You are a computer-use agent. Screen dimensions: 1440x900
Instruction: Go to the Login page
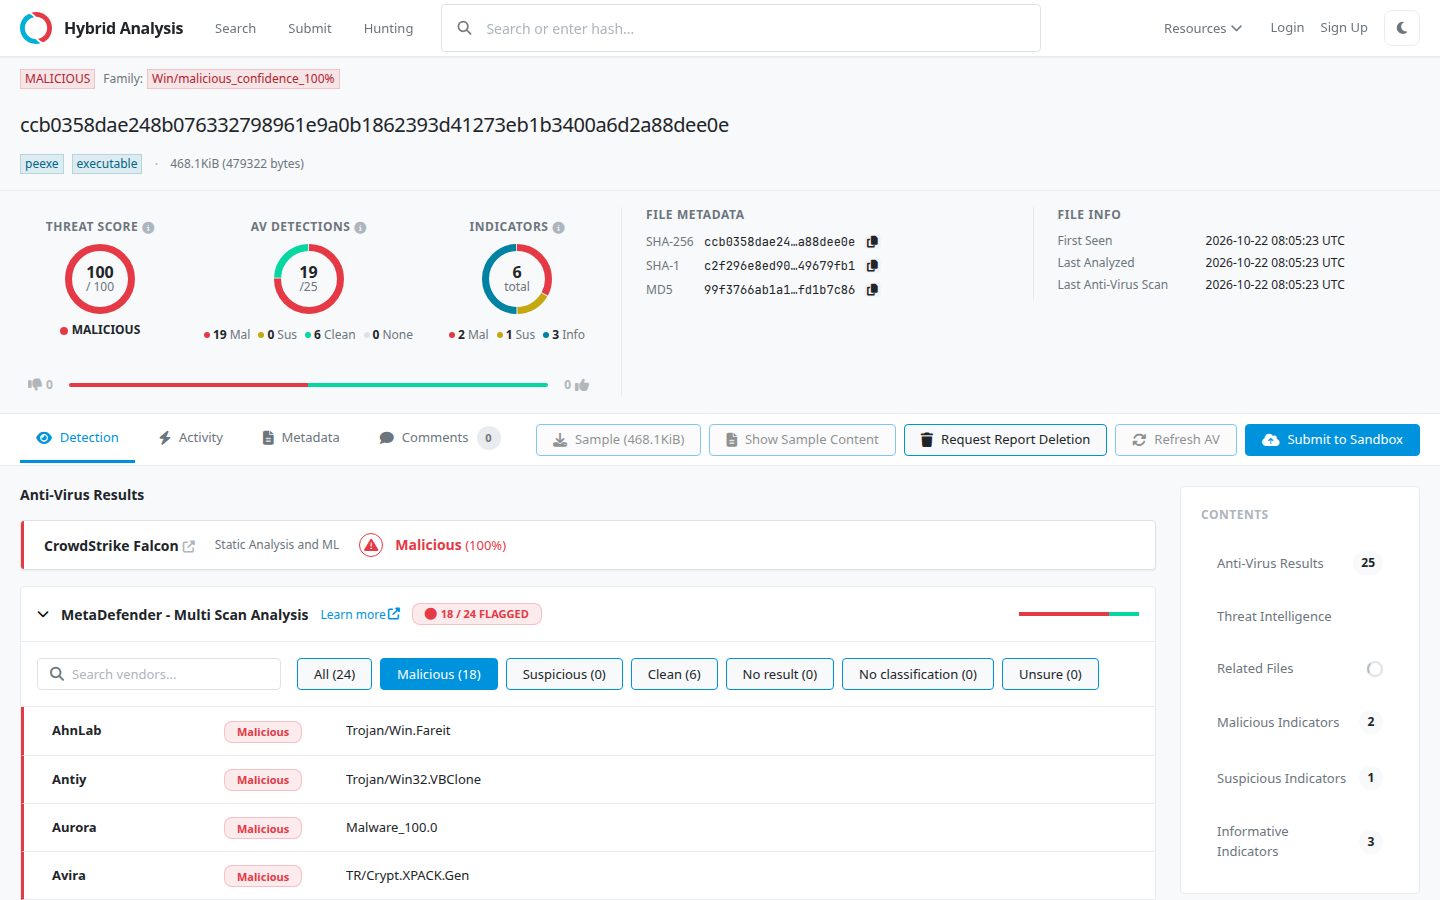click(x=1287, y=28)
